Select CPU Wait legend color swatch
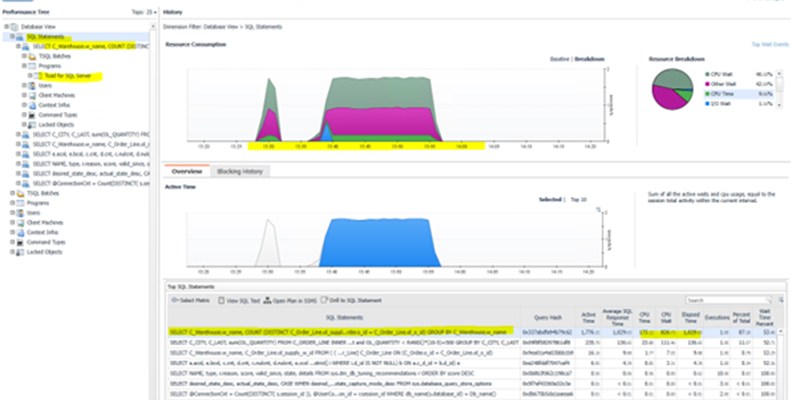This screenshot has height=400, width=800. (x=708, y=74)
